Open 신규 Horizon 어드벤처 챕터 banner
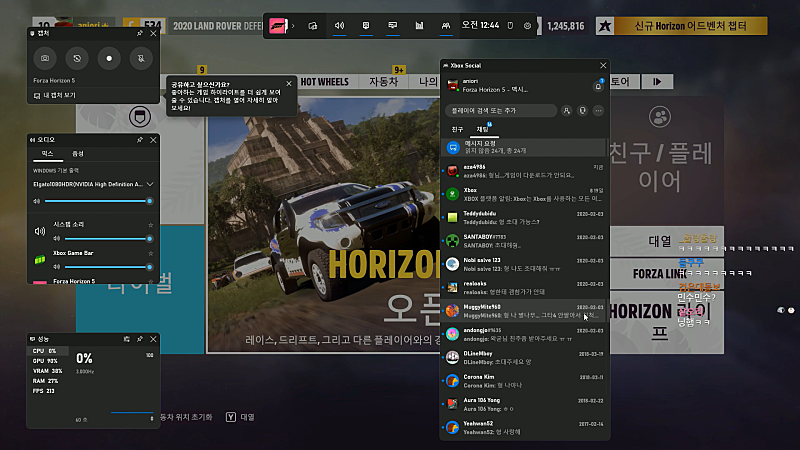Image resolution: width=800 pixels, height=450 pixels. coord(682,26)
